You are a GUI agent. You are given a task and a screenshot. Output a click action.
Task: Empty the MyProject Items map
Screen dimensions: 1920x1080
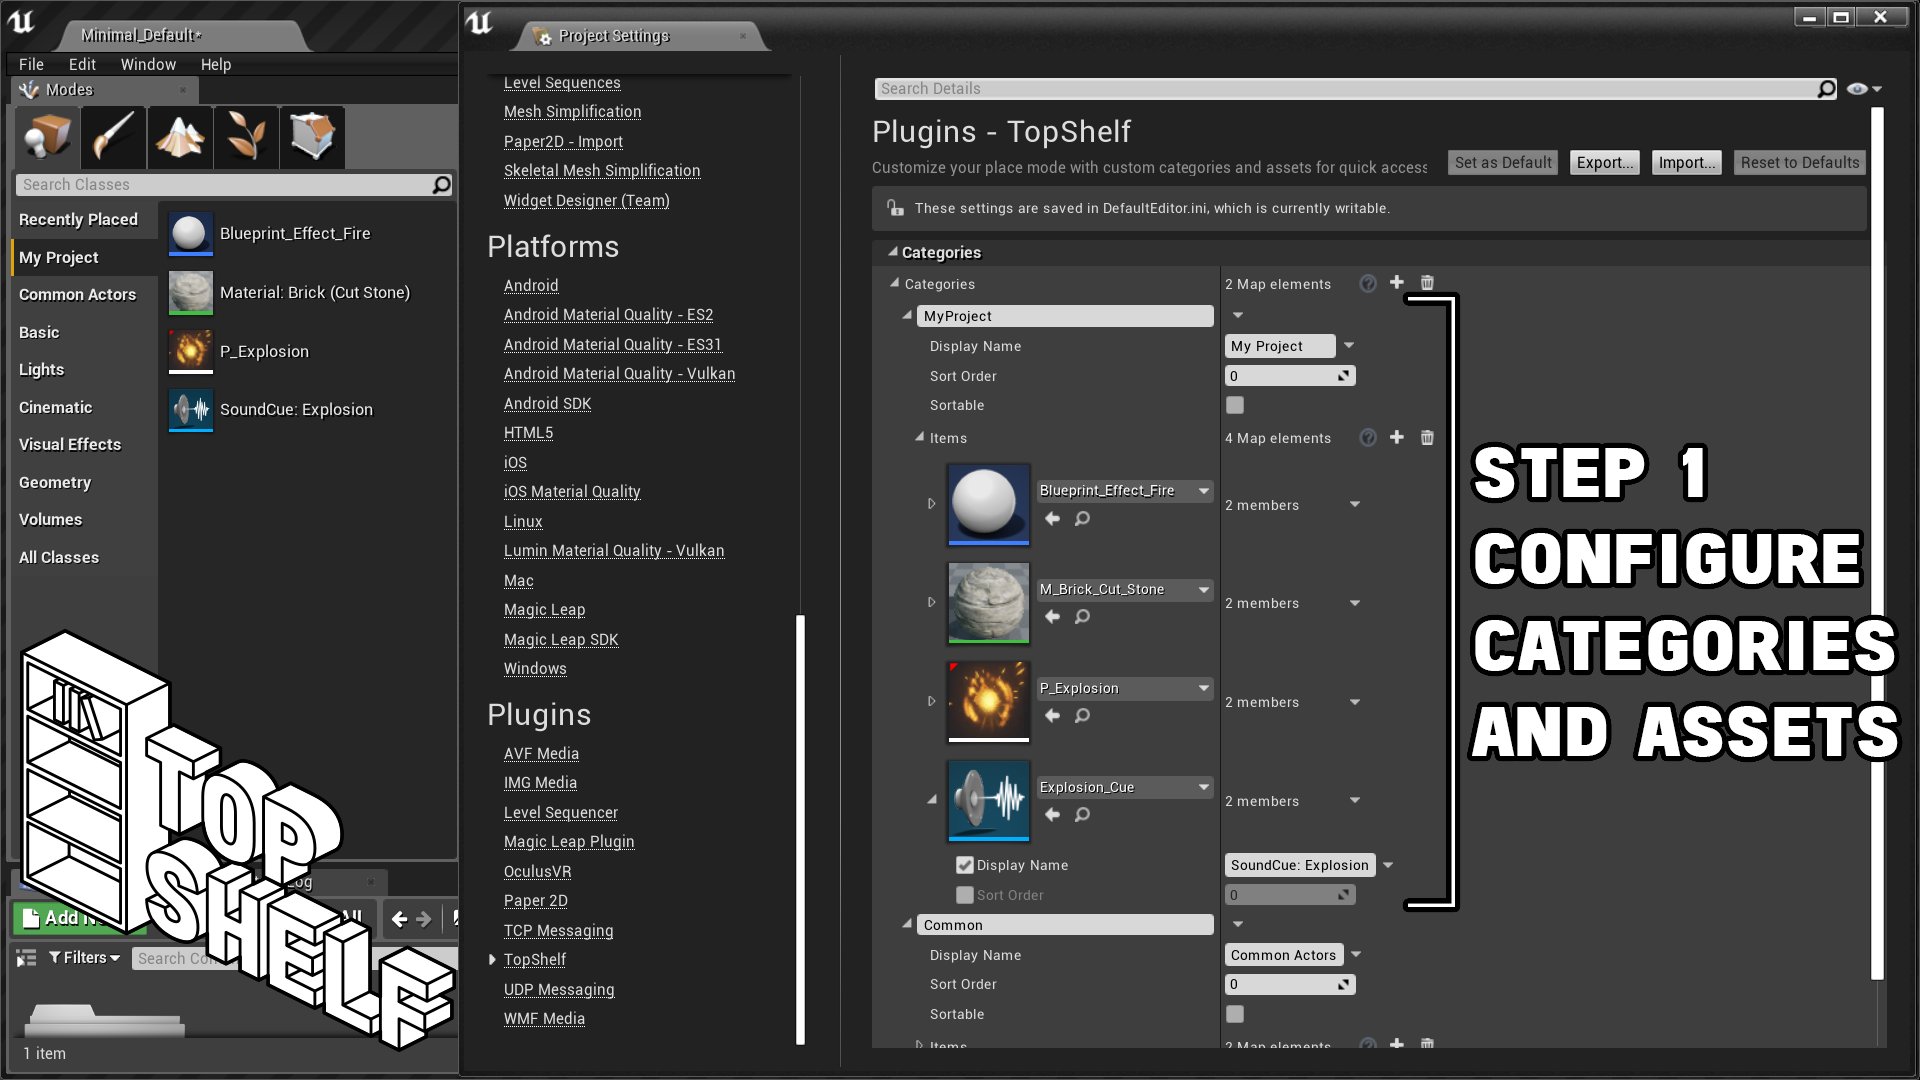1427,437
